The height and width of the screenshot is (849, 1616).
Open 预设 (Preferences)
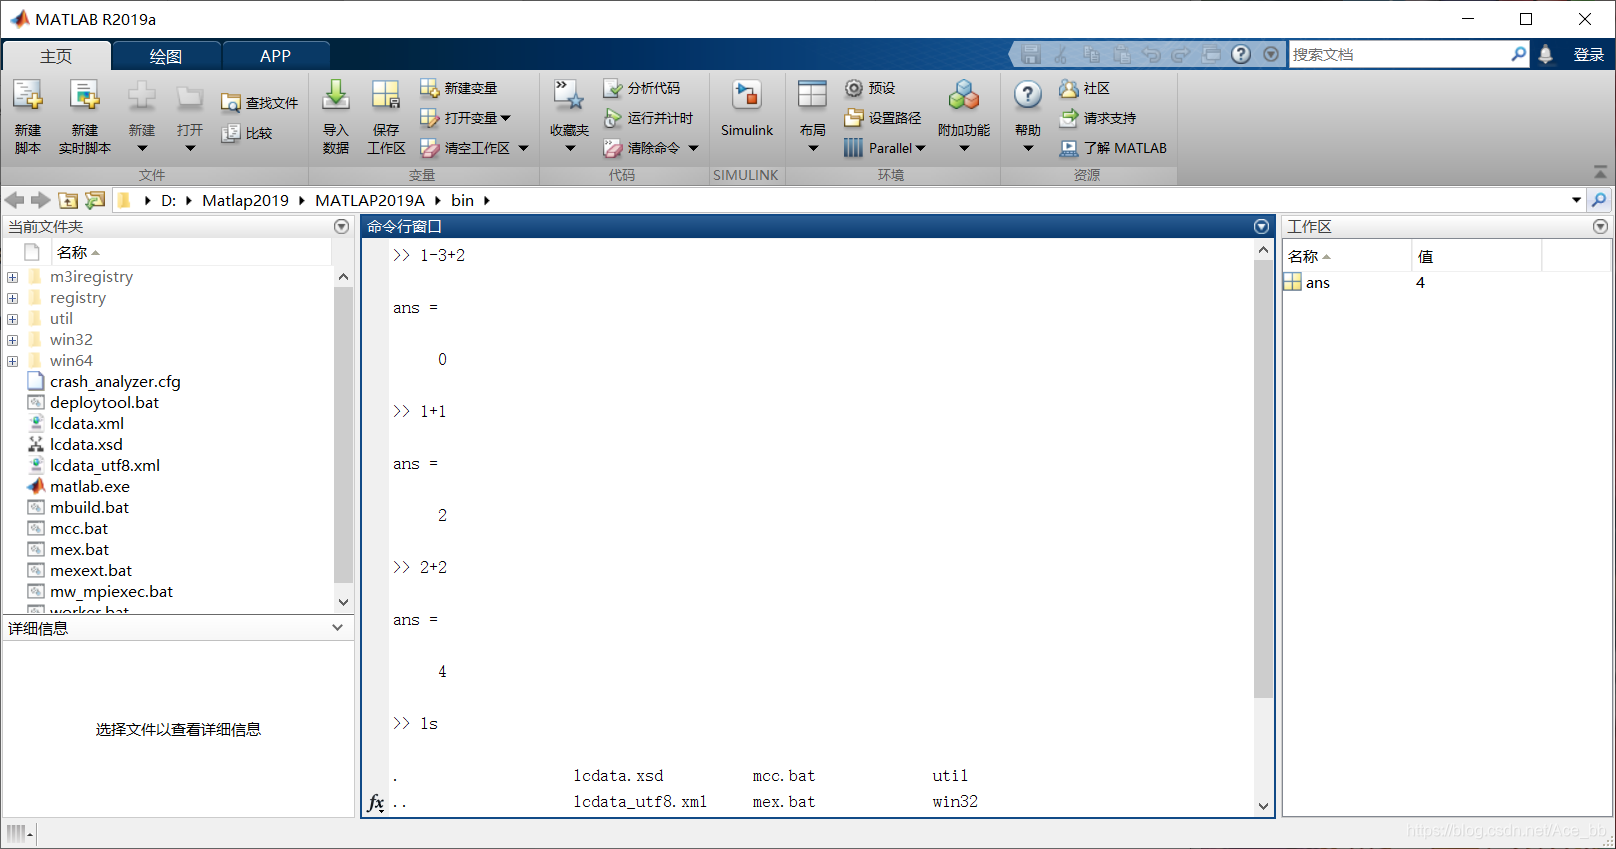pos(869,88)
